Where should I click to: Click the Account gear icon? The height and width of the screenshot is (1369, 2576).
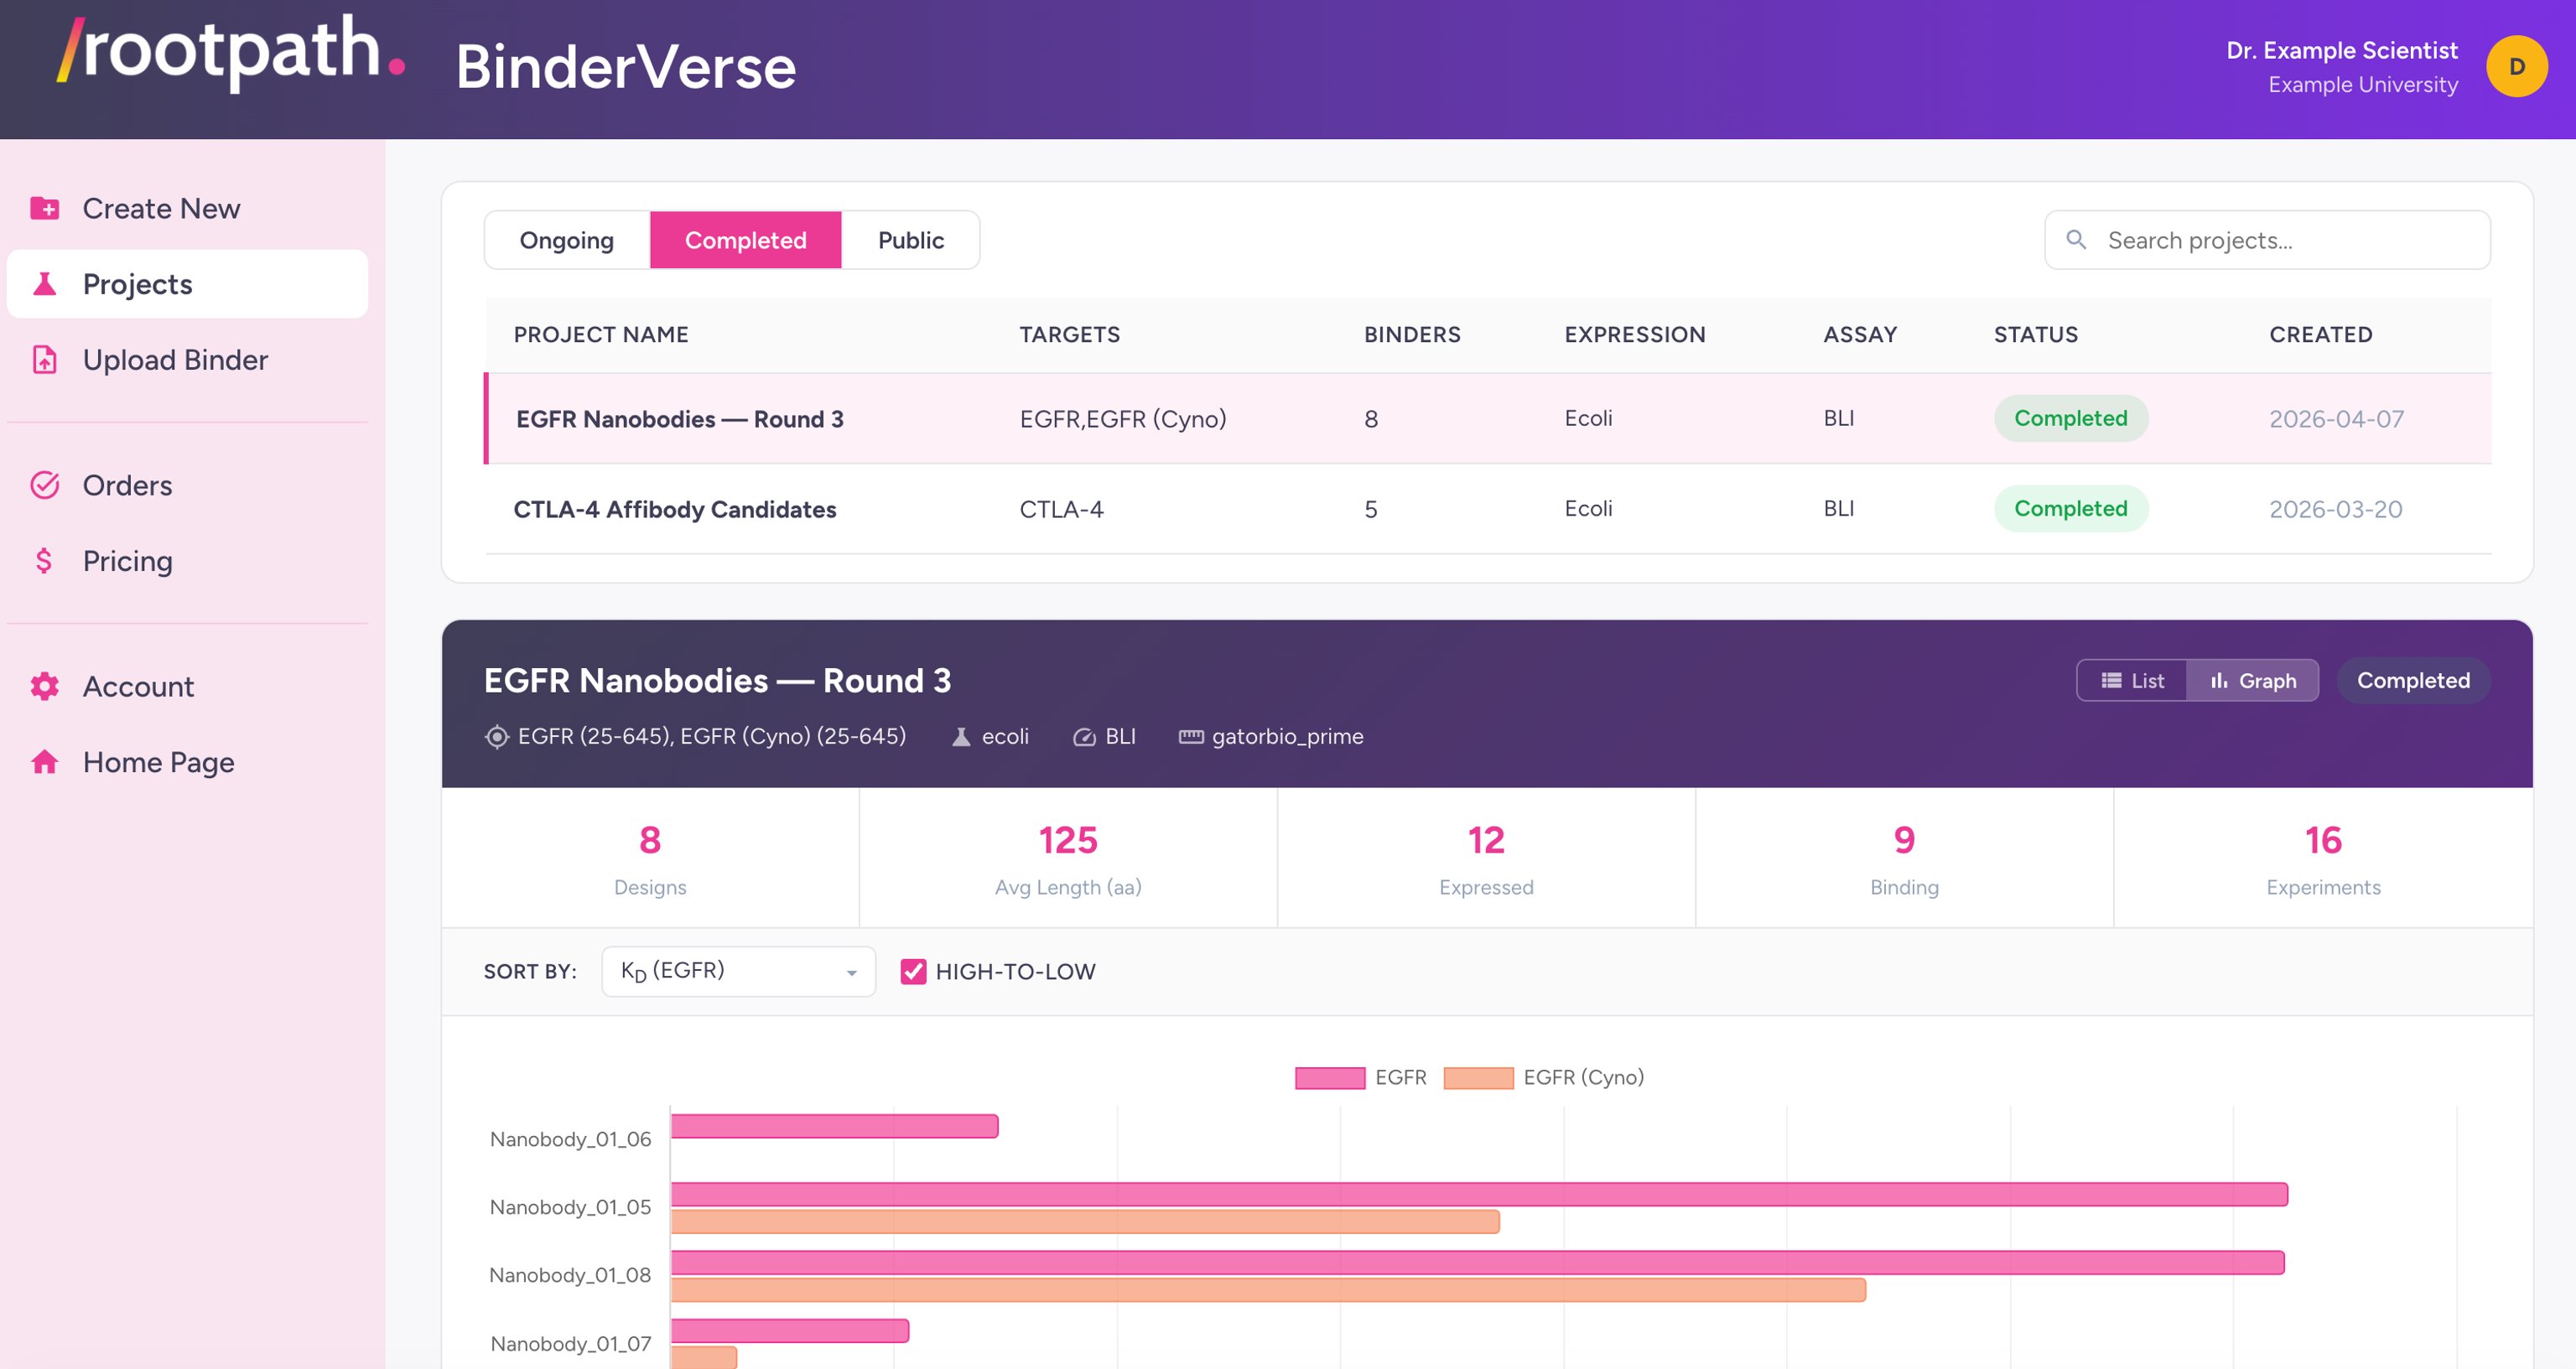(x=44, y=686)
